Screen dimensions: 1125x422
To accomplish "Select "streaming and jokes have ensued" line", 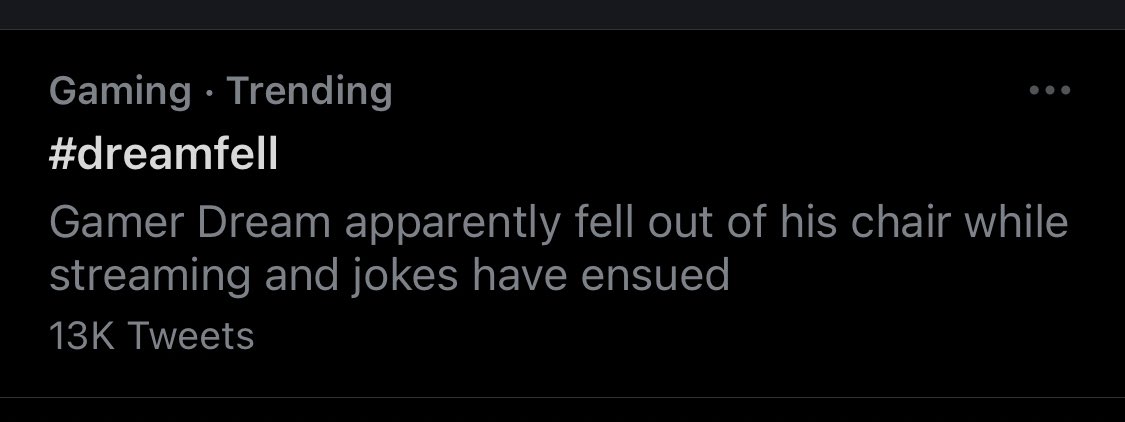I will pos(389,275).
